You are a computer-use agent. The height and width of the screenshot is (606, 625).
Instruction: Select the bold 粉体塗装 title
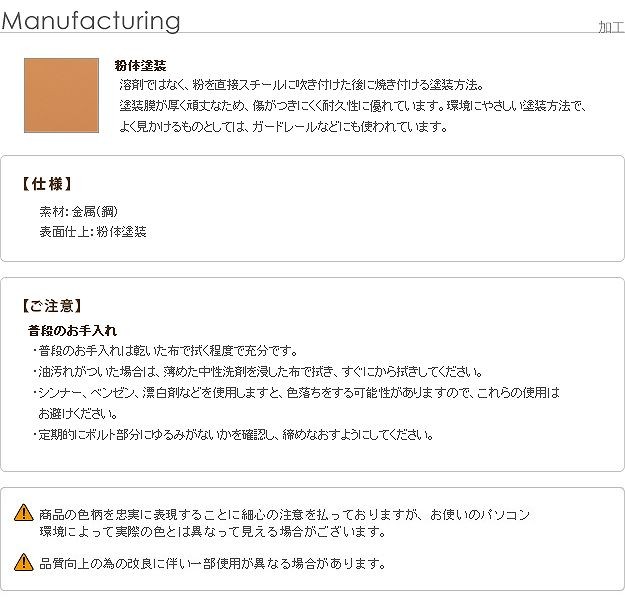point(141,65)
